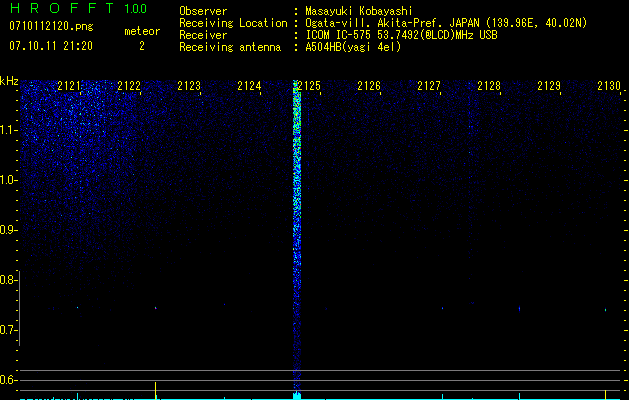
Task: Click the bright vertical meteor echo streak
Action: tap(297, 235)
